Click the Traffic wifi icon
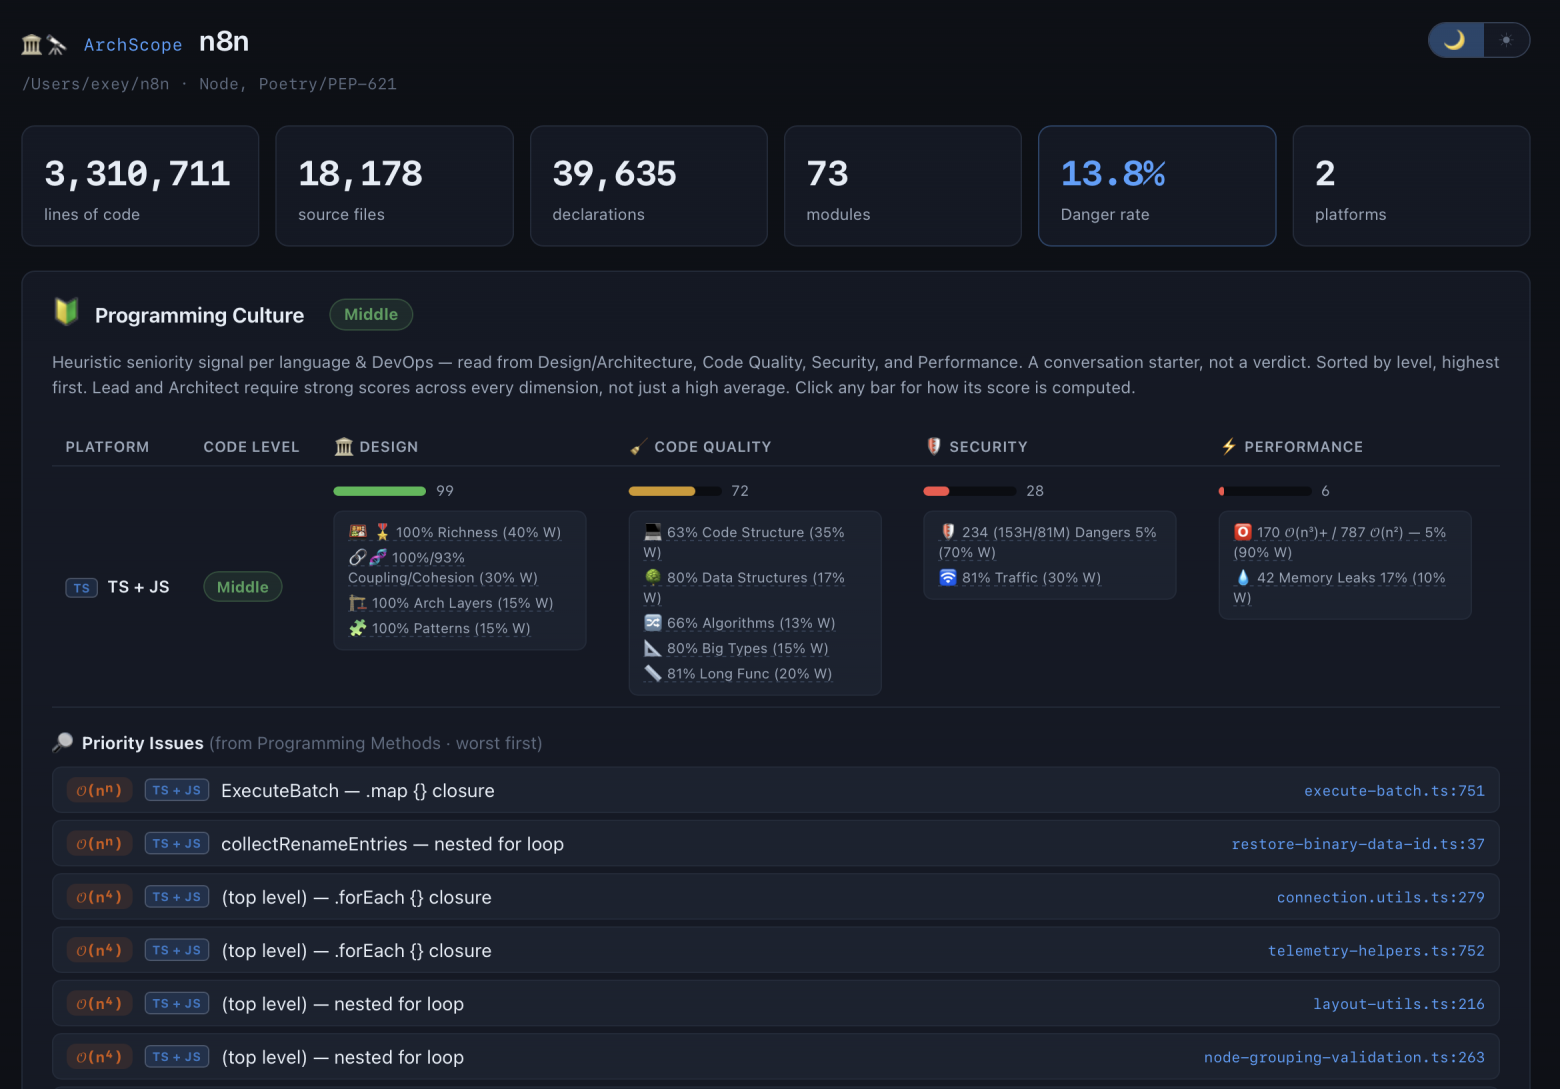 coord(948,577)
